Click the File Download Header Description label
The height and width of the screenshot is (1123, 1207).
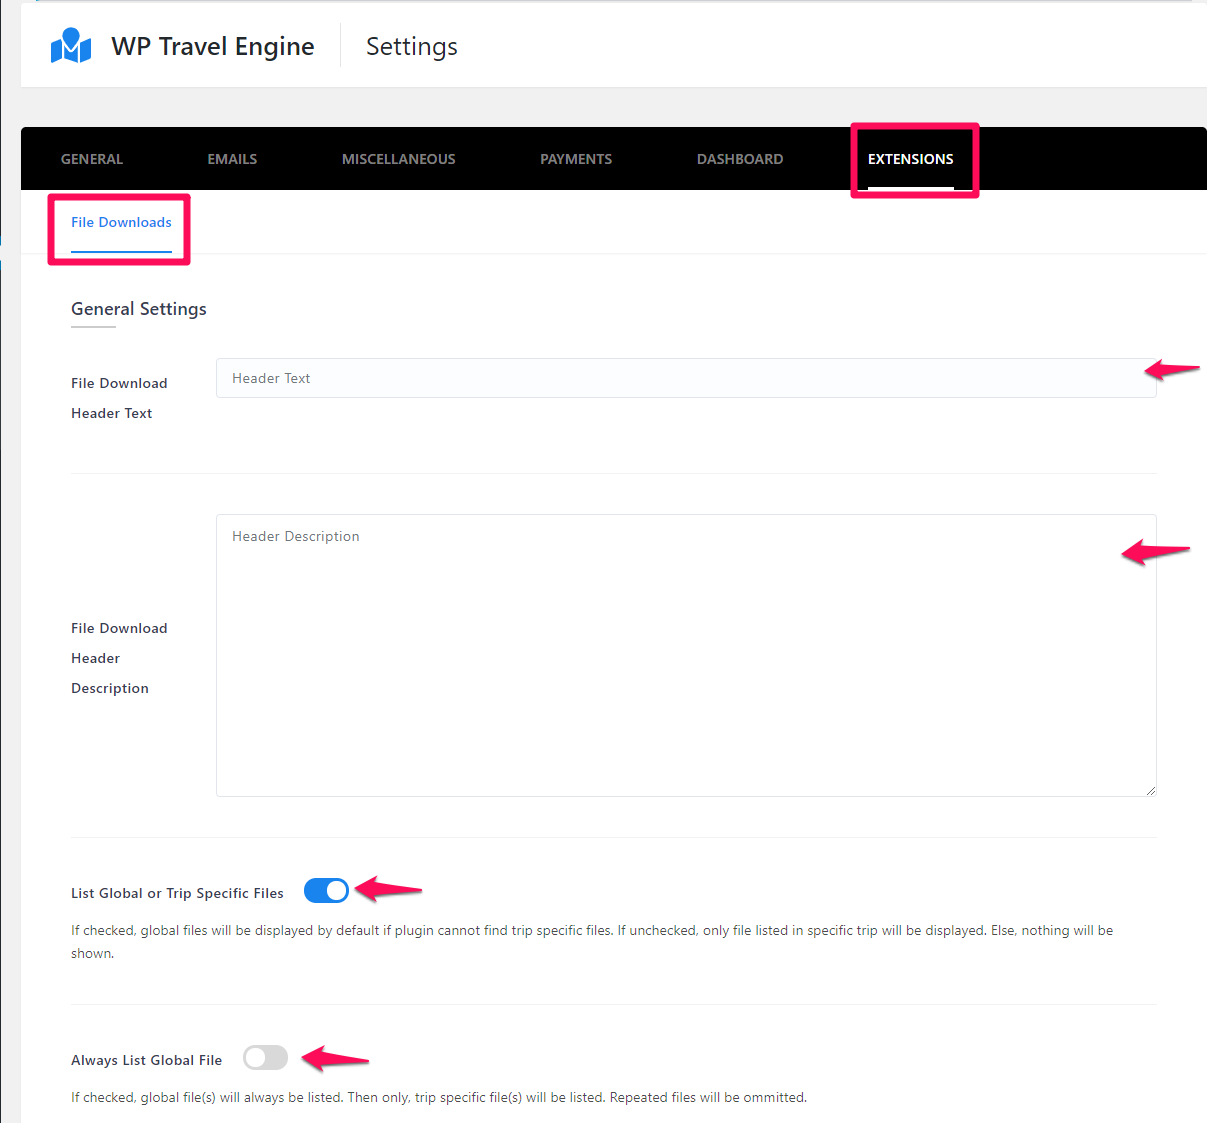coord(119,658)
